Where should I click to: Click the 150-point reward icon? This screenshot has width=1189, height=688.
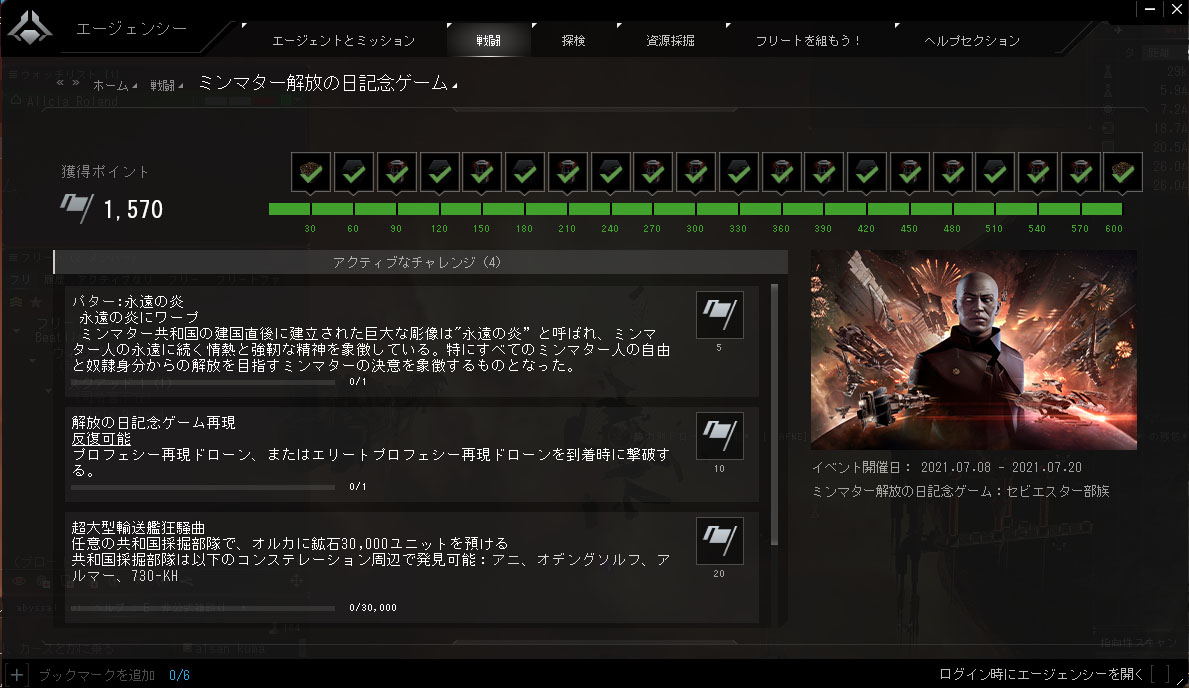(482, 172)
